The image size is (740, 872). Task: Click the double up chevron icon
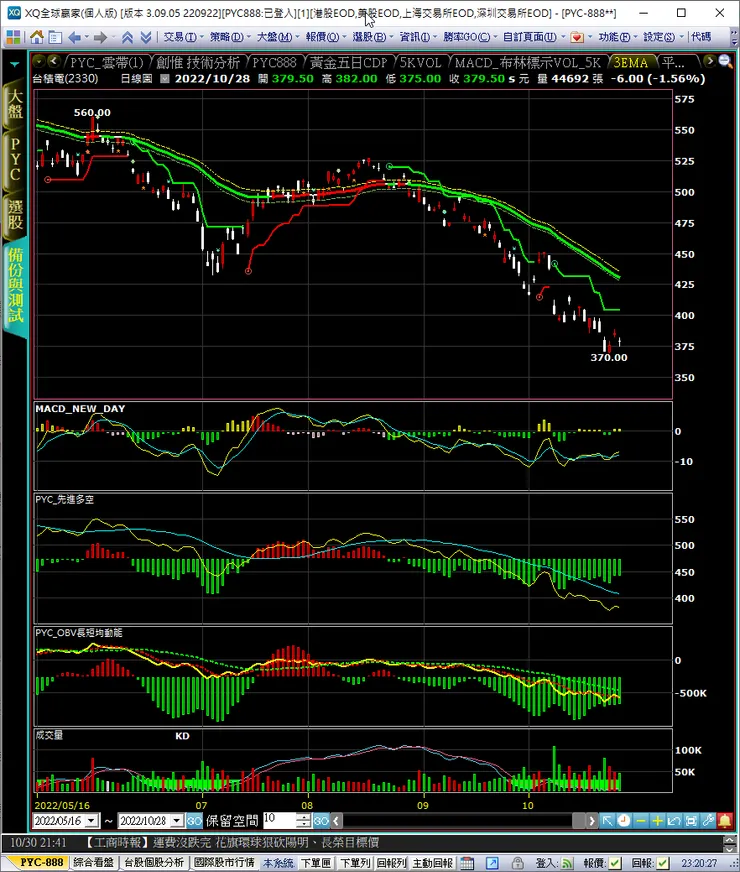coord(127,37)
